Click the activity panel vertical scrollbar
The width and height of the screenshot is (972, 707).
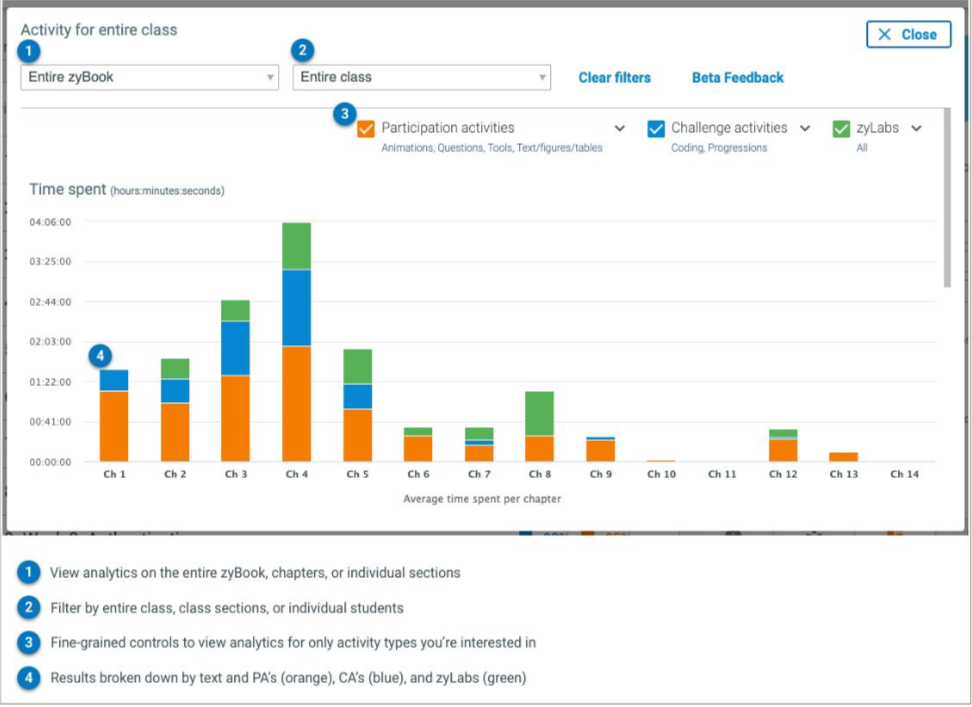coord(947,198)
